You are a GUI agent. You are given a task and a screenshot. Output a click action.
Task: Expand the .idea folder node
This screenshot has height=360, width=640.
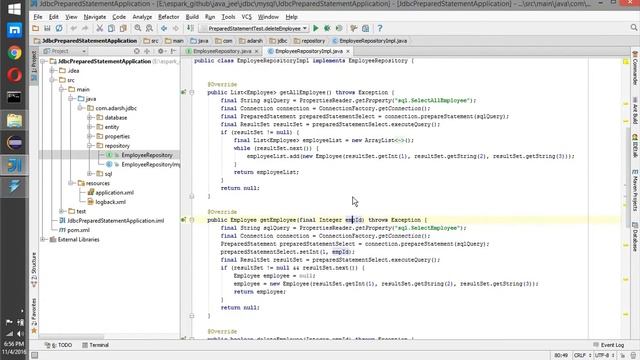pyautogui.click(x=52, y=71)
